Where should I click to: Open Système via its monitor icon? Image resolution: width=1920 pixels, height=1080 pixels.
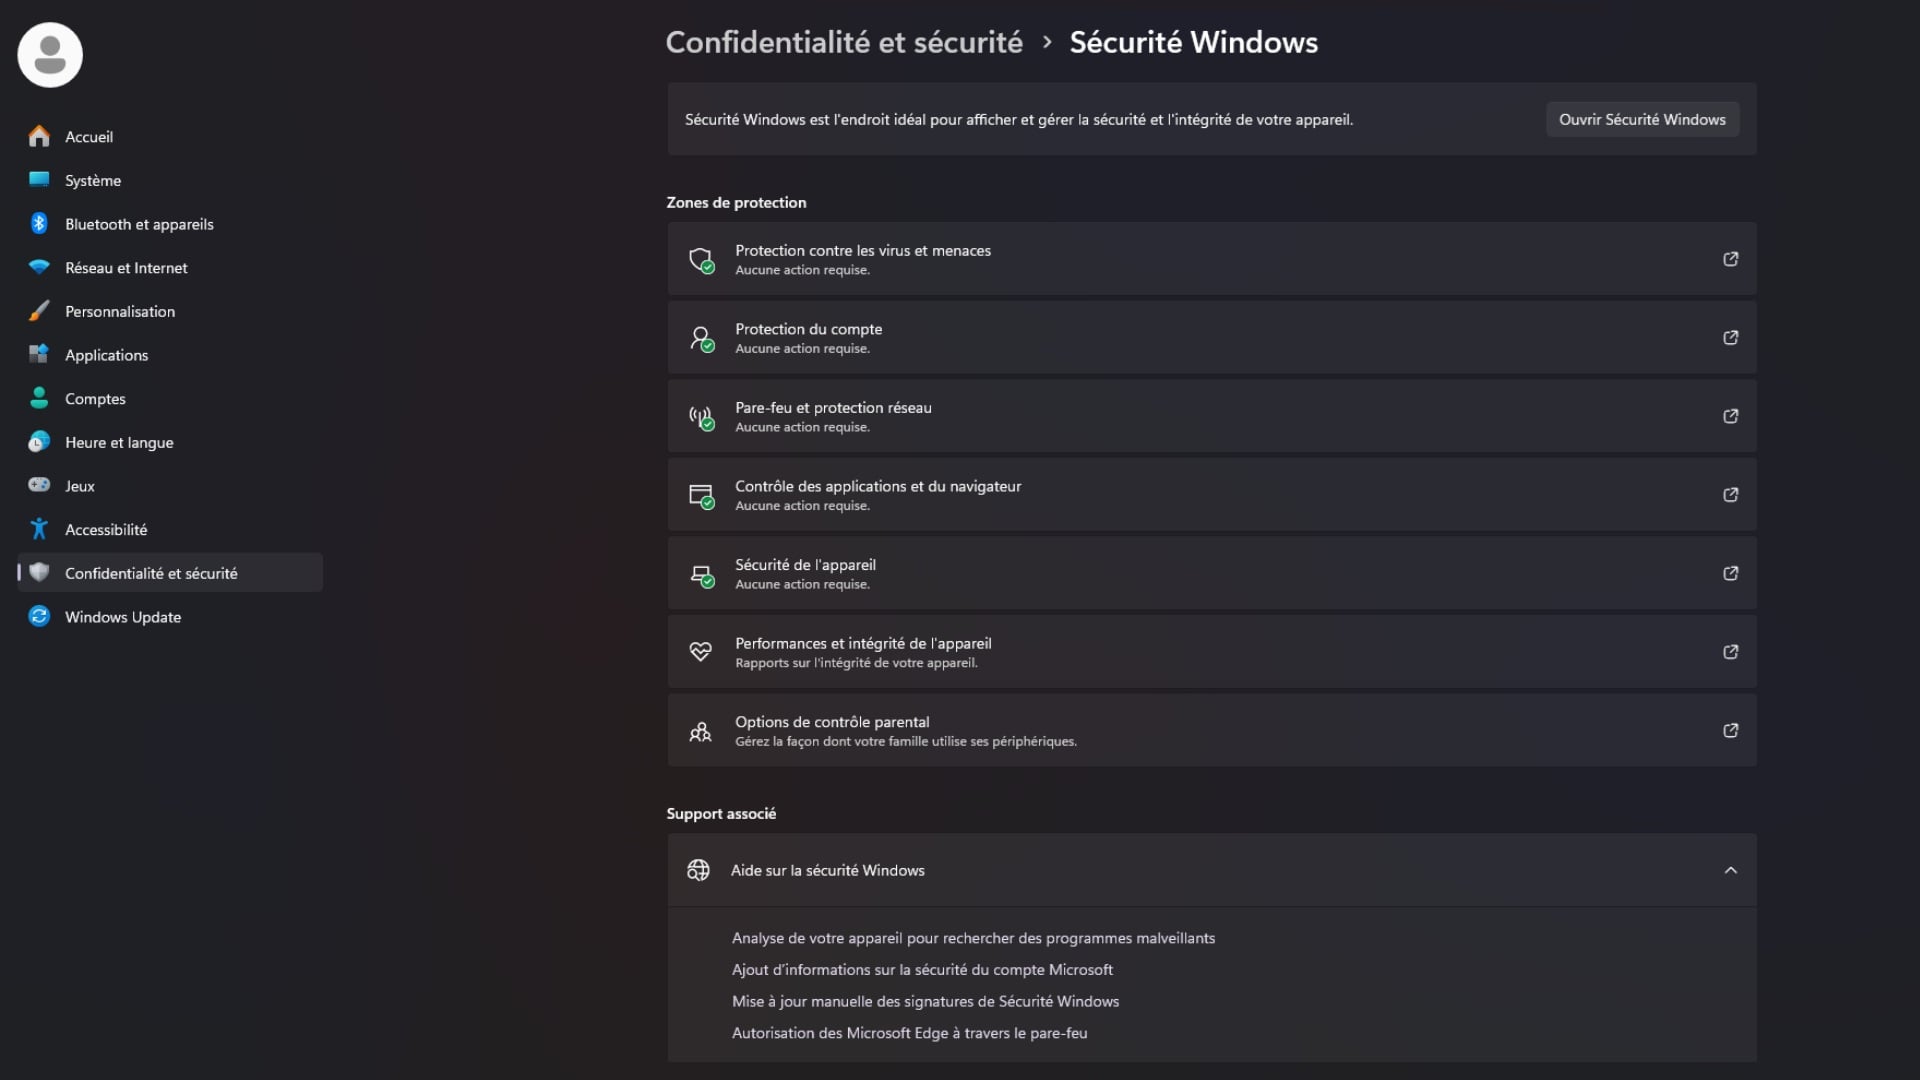38,180
